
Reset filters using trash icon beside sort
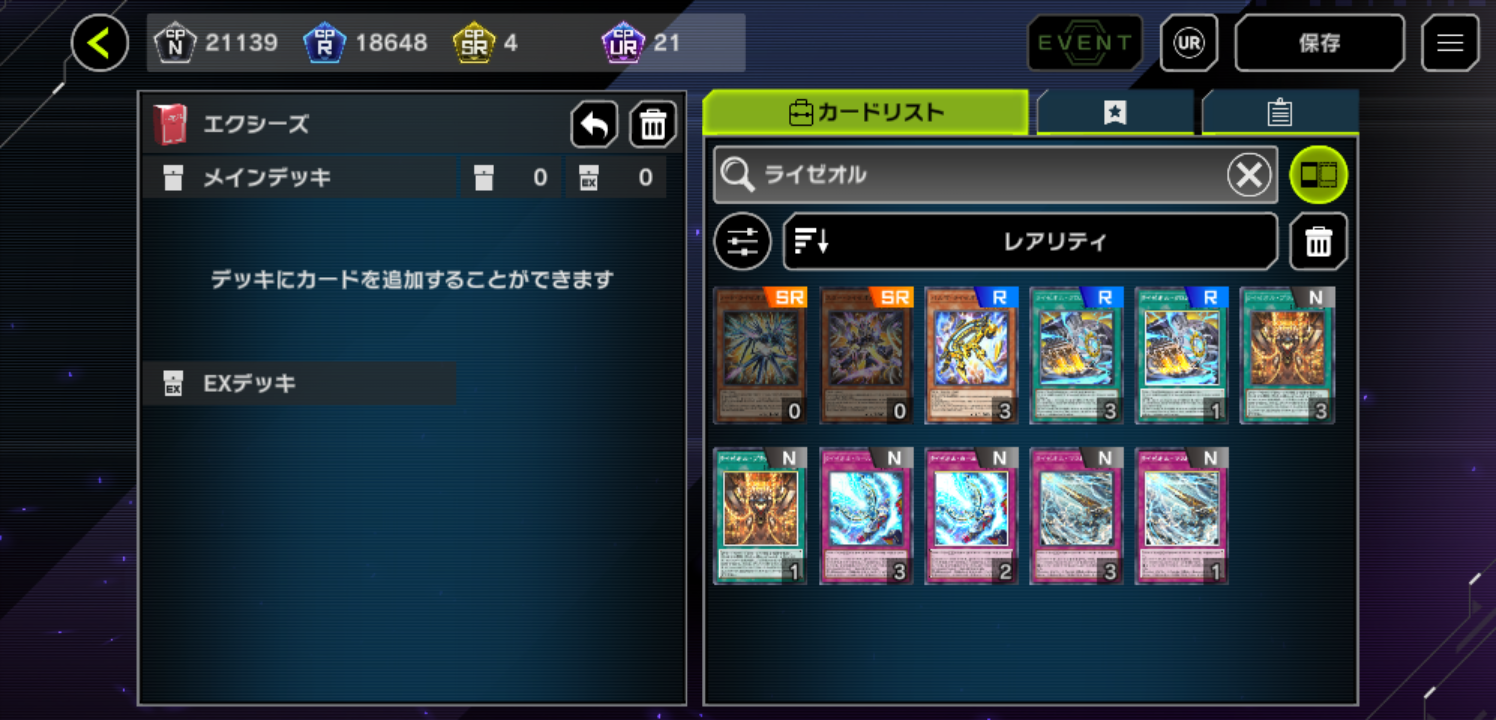point(1318,242)
